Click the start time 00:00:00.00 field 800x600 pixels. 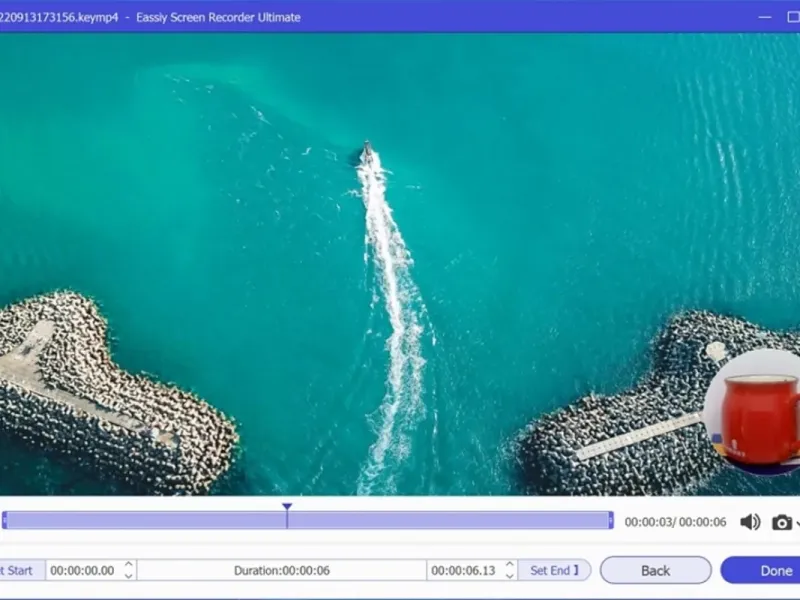82,571
